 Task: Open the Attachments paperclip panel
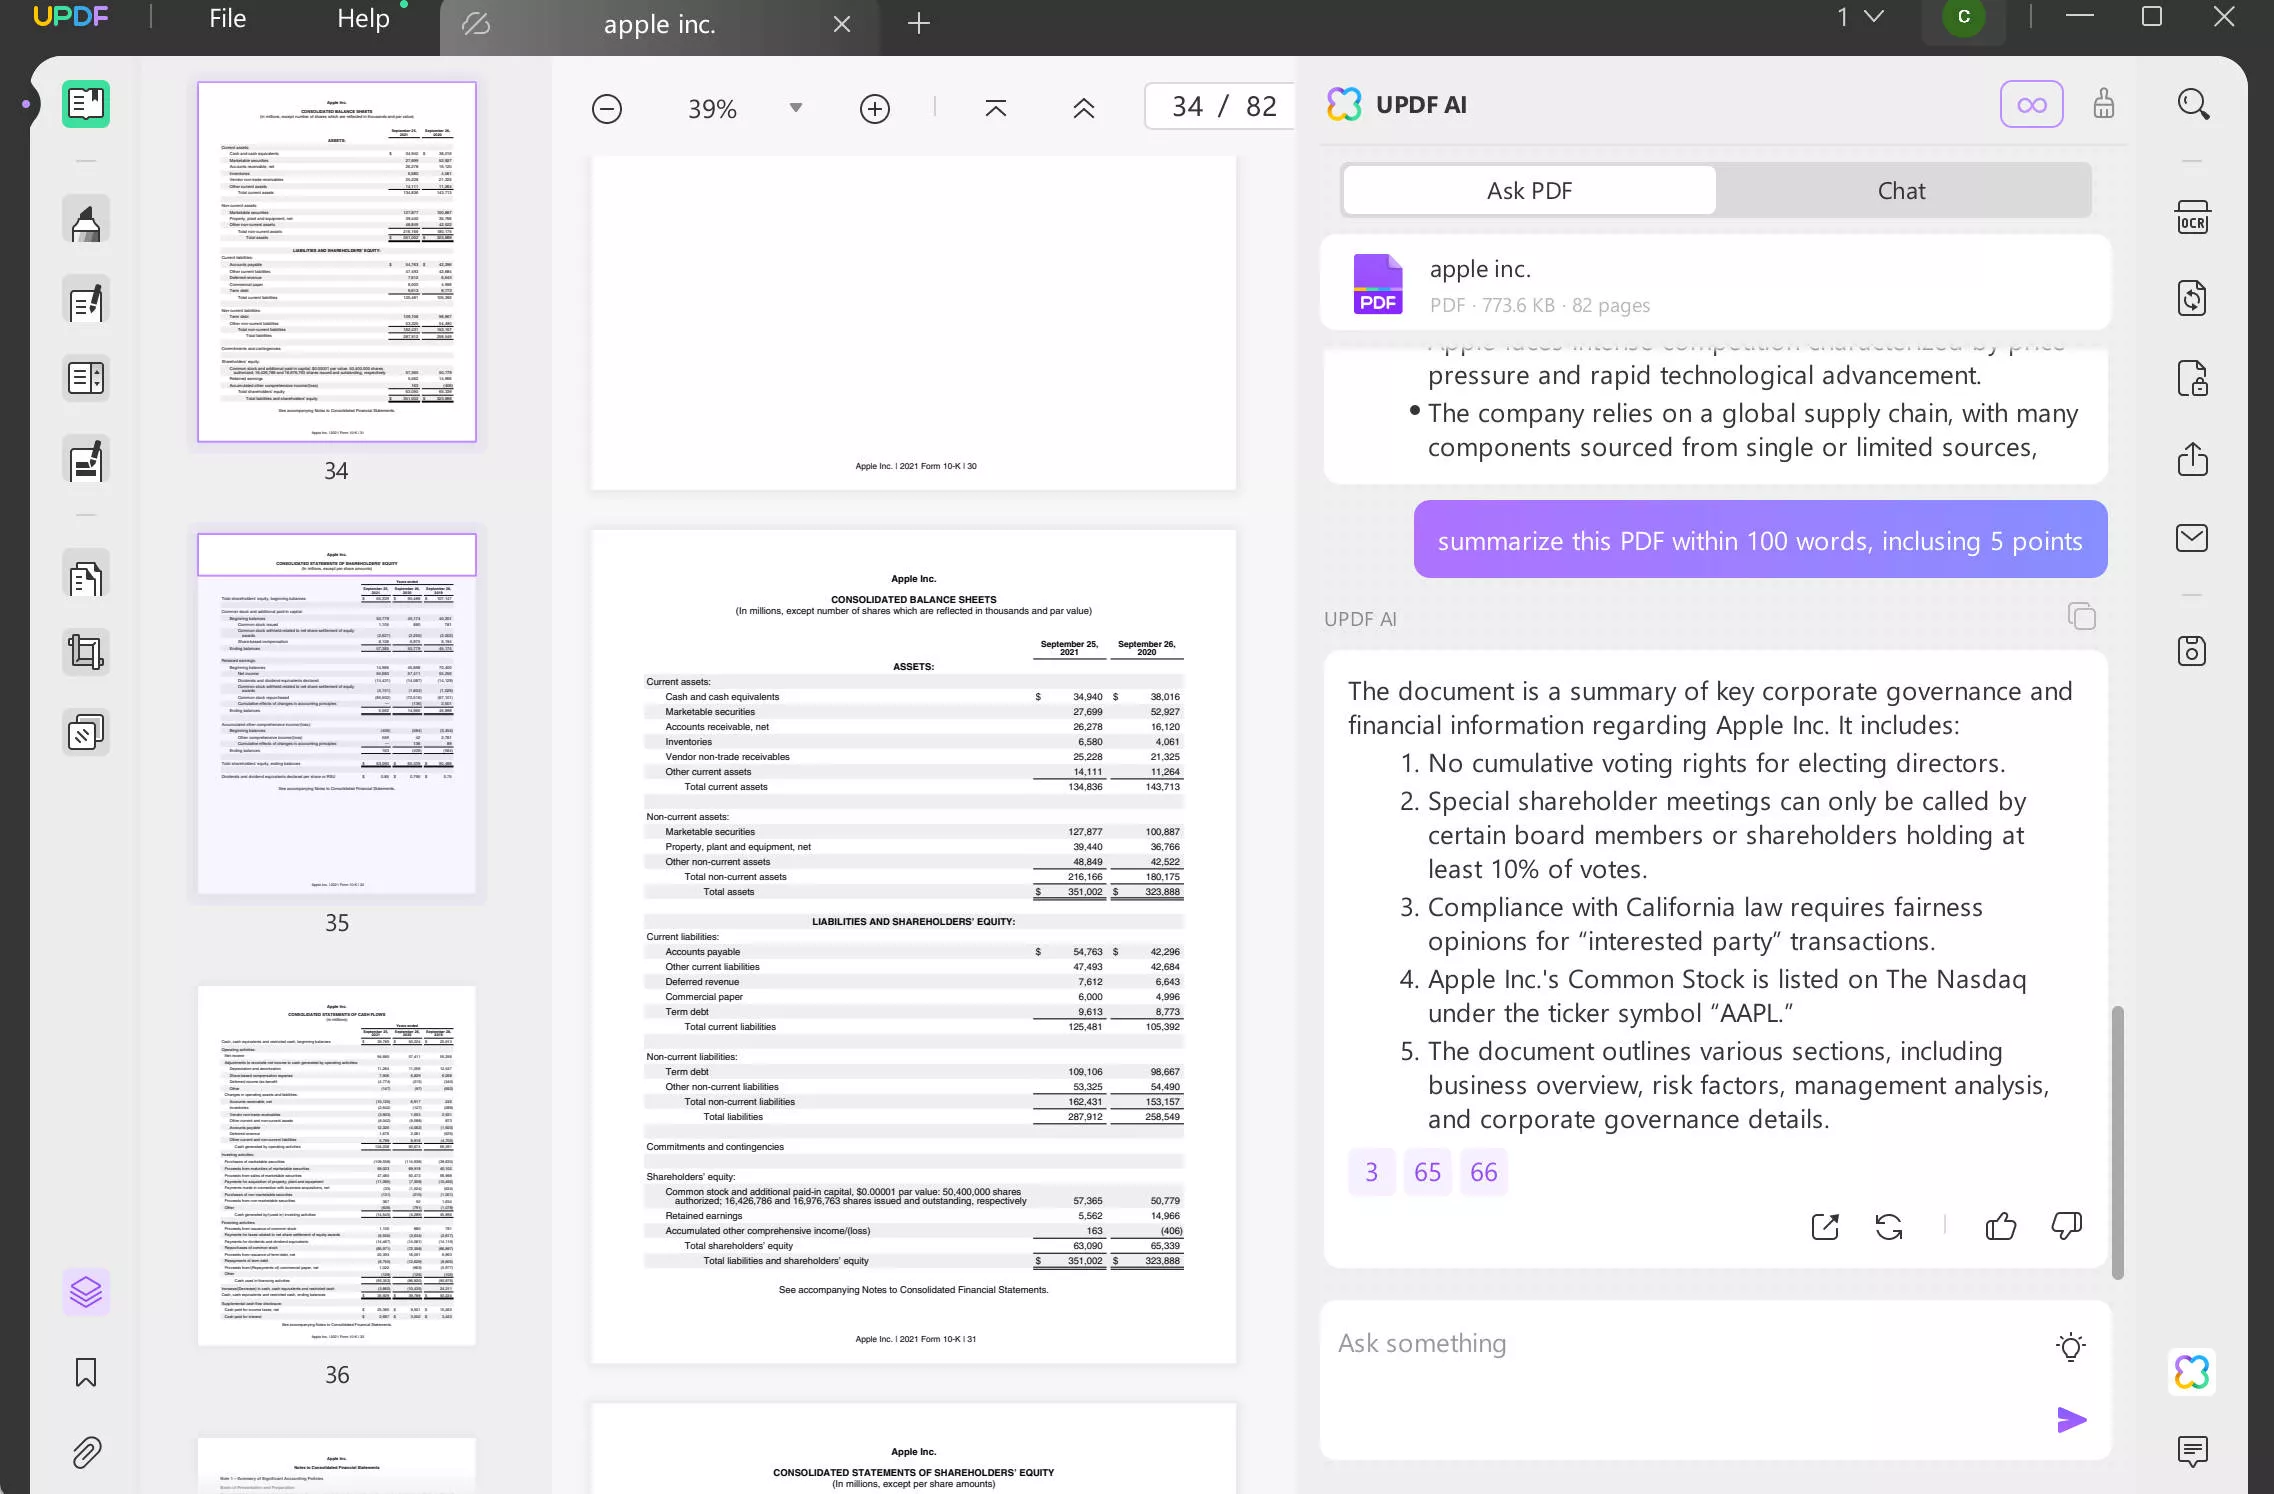[86, 1452]
